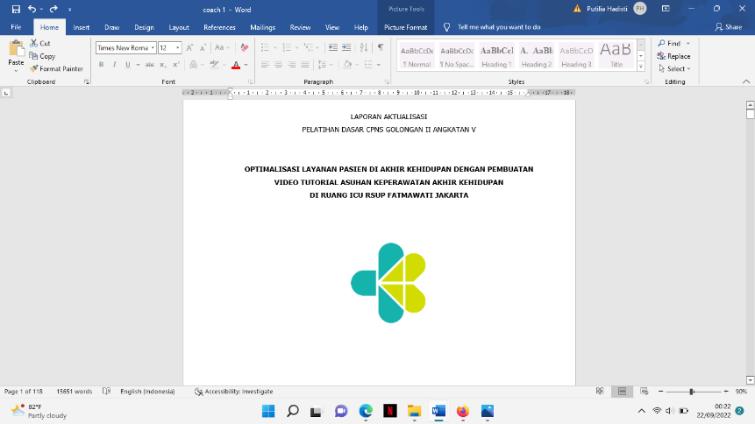Click the Share button
Image resolution: width=755 pixels, height=424 pixels.
coord(728,27)
